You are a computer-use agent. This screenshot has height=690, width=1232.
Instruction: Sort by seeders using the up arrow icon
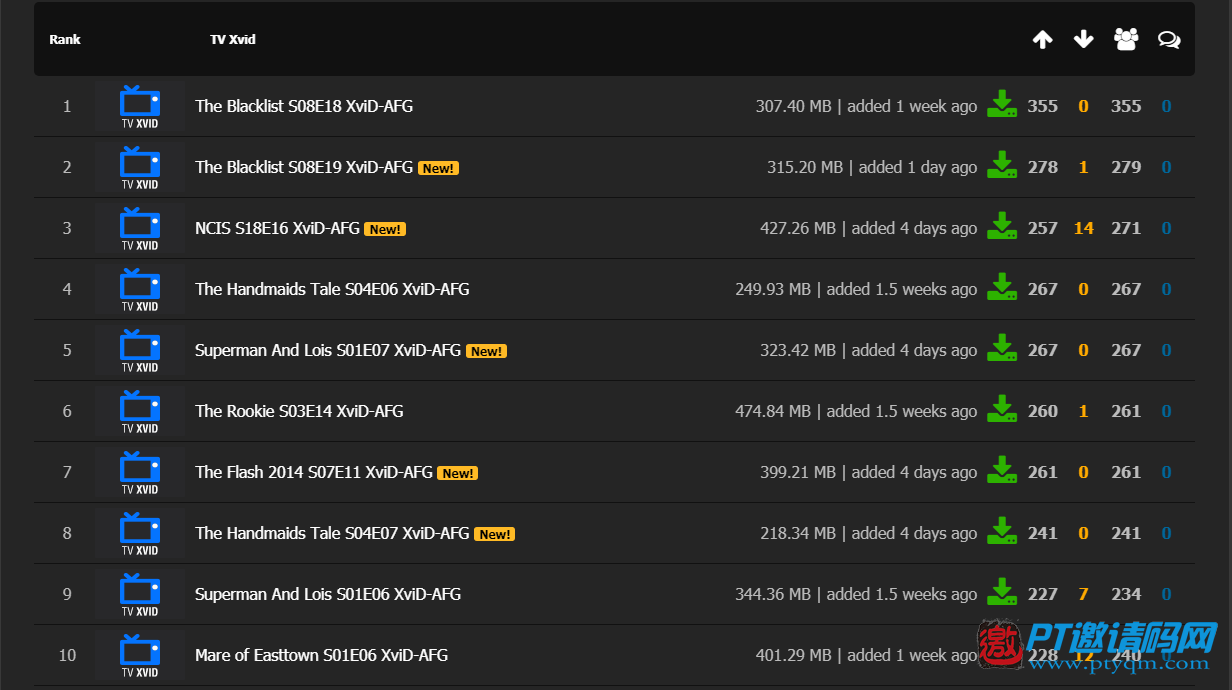click(x=1042, y=39)
